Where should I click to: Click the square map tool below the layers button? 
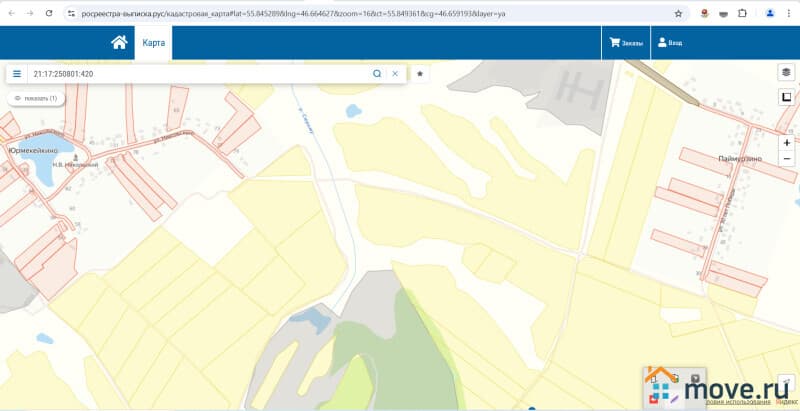pos(786,97)
